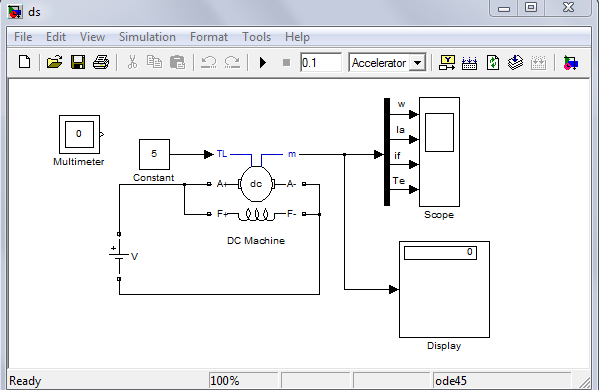The height and width of the screenshot is (390, 599).
Task: Click the Refresh model blocks icon
Action: pyautogui.click(x=493, y=62)
